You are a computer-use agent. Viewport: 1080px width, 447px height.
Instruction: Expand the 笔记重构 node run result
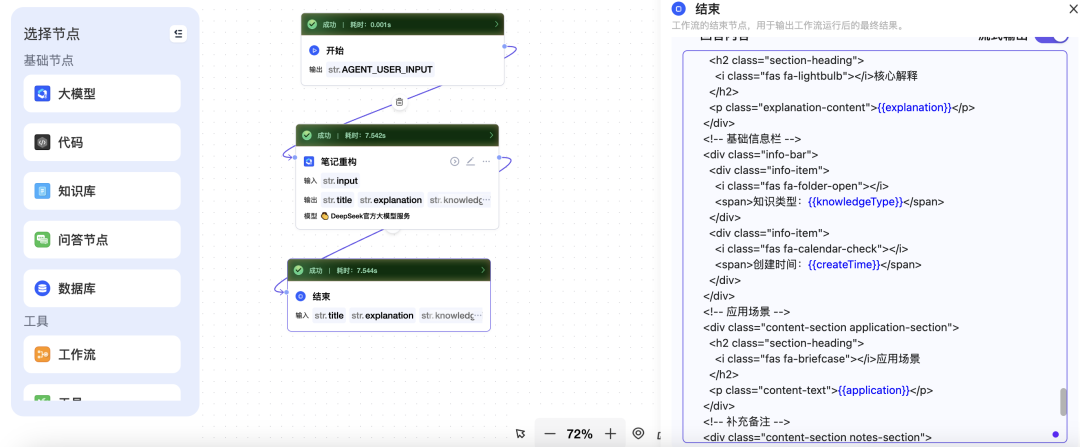[491, 135]
